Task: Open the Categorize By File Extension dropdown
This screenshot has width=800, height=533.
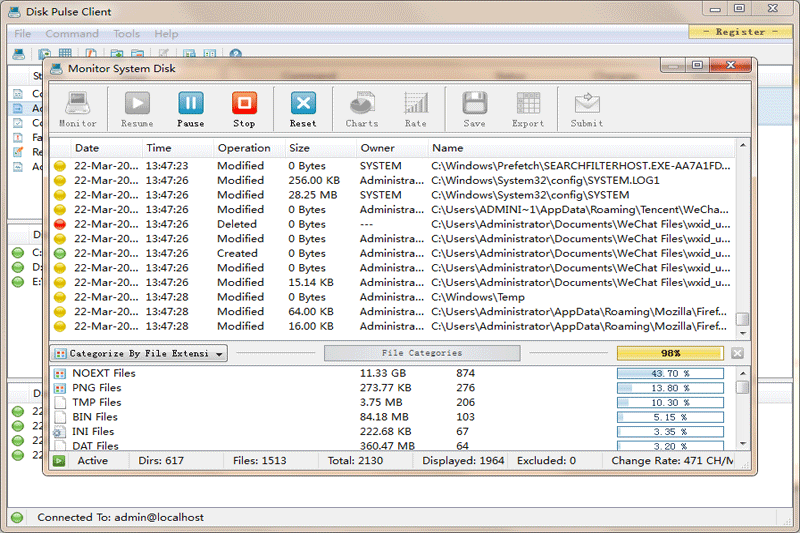Action: tap(138, 353)
